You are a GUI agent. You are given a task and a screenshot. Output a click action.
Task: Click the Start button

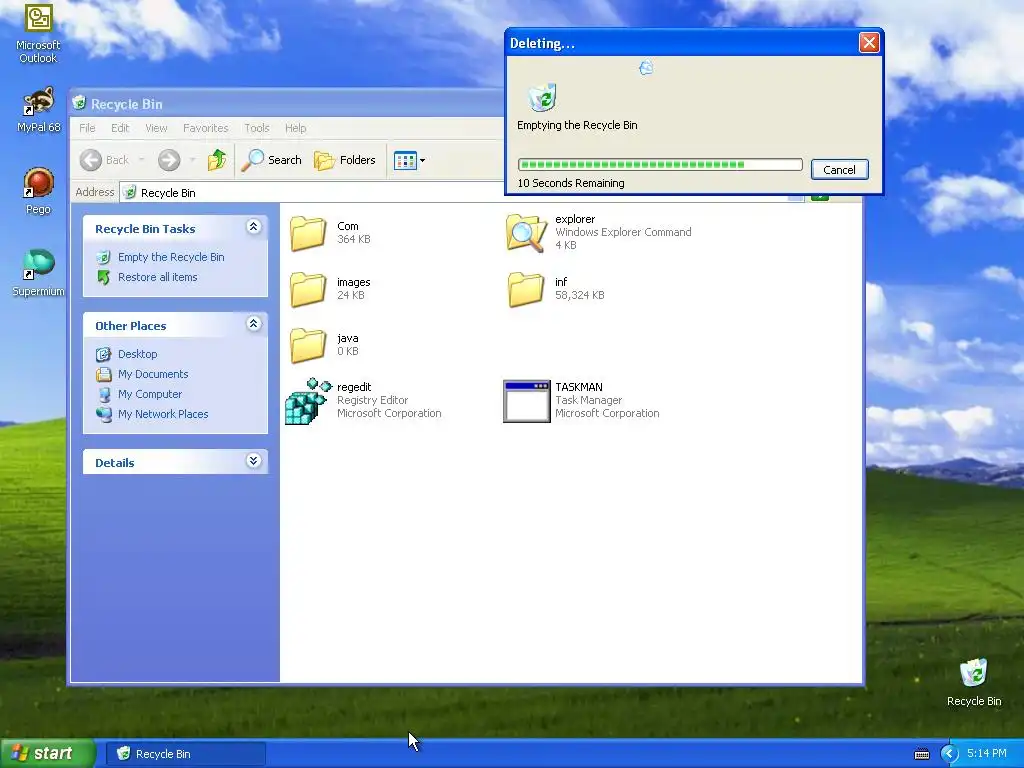click(x=47, y=754)
